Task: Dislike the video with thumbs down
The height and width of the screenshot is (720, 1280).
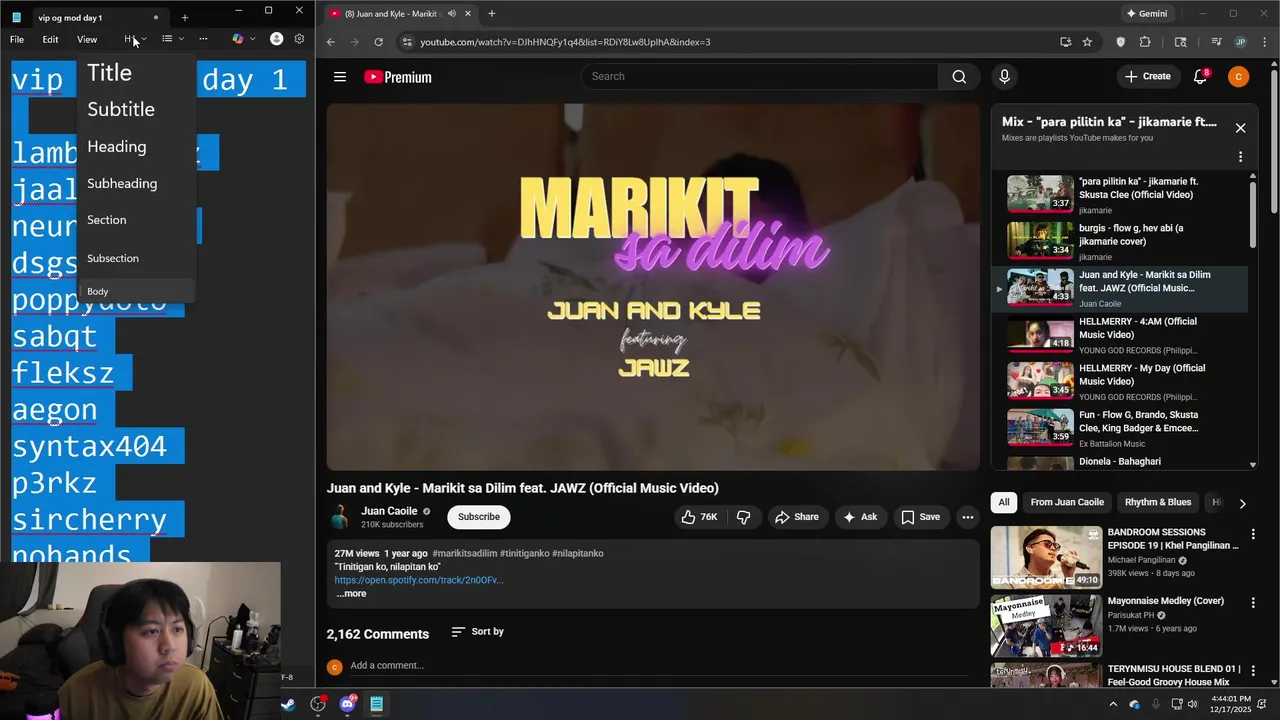Action: 743,517
